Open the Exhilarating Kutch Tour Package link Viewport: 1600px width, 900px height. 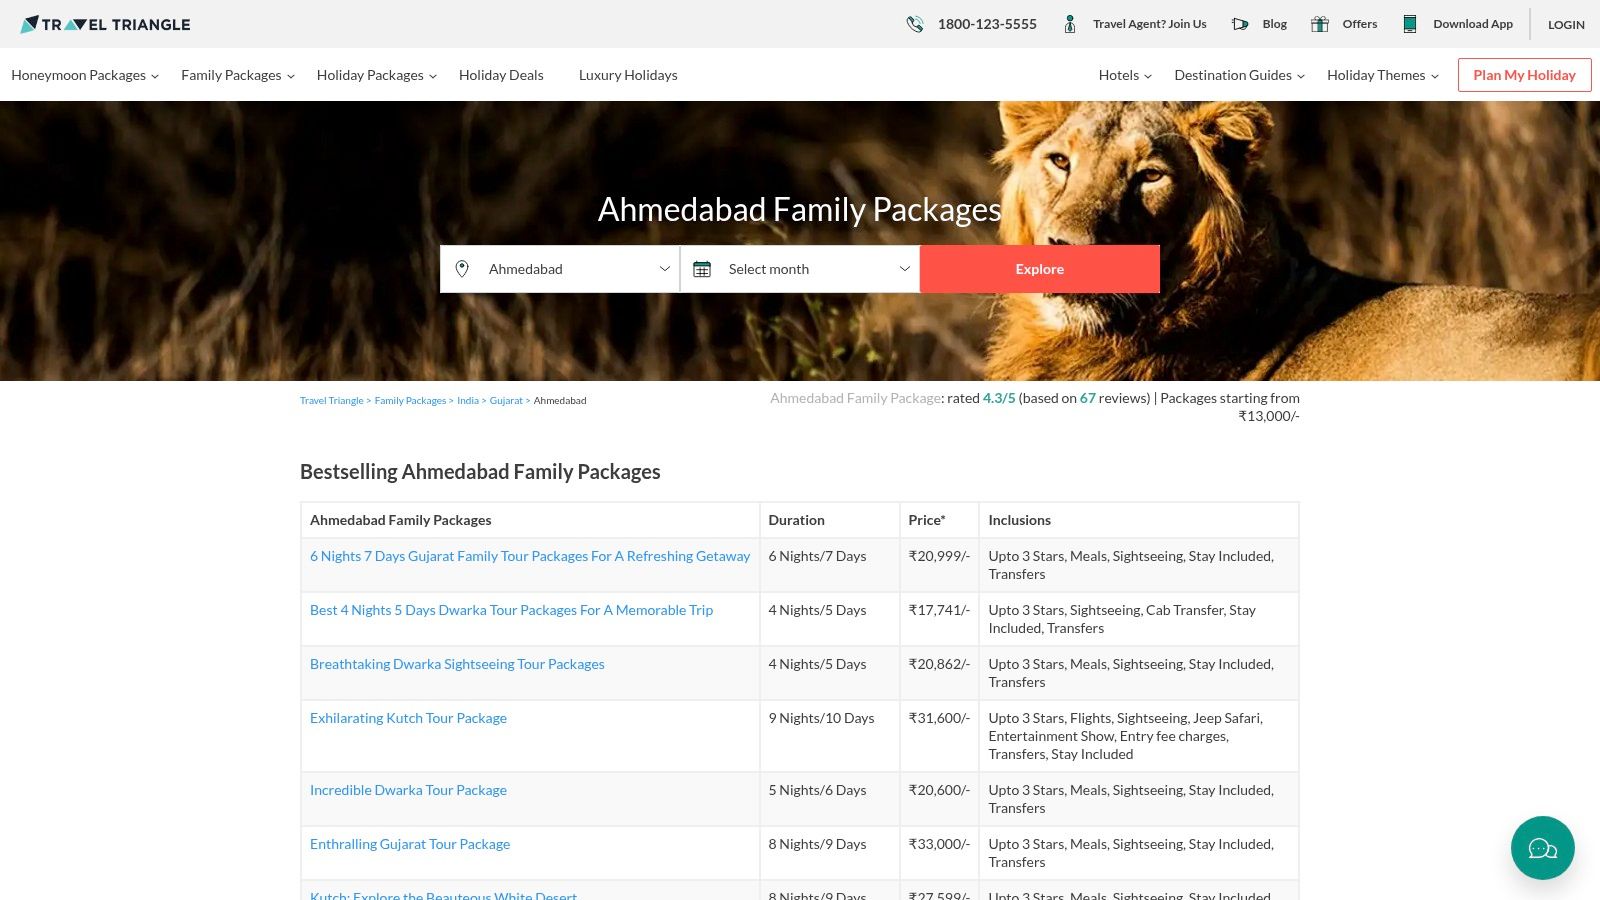408,717
